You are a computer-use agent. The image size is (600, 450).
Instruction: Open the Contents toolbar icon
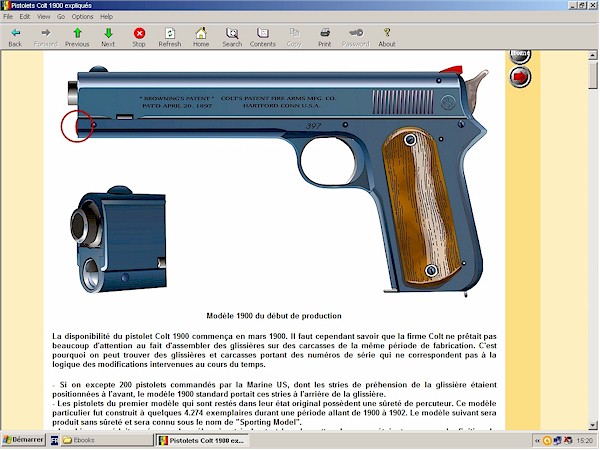tap(262, 33)
